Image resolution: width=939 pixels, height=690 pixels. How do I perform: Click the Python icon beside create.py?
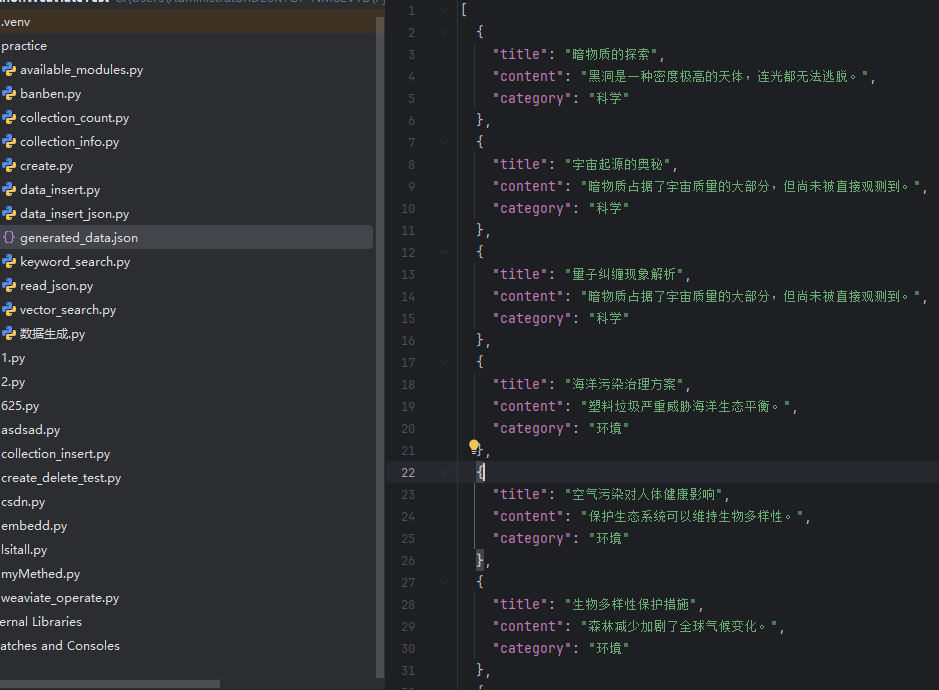[x=9, y=166]
